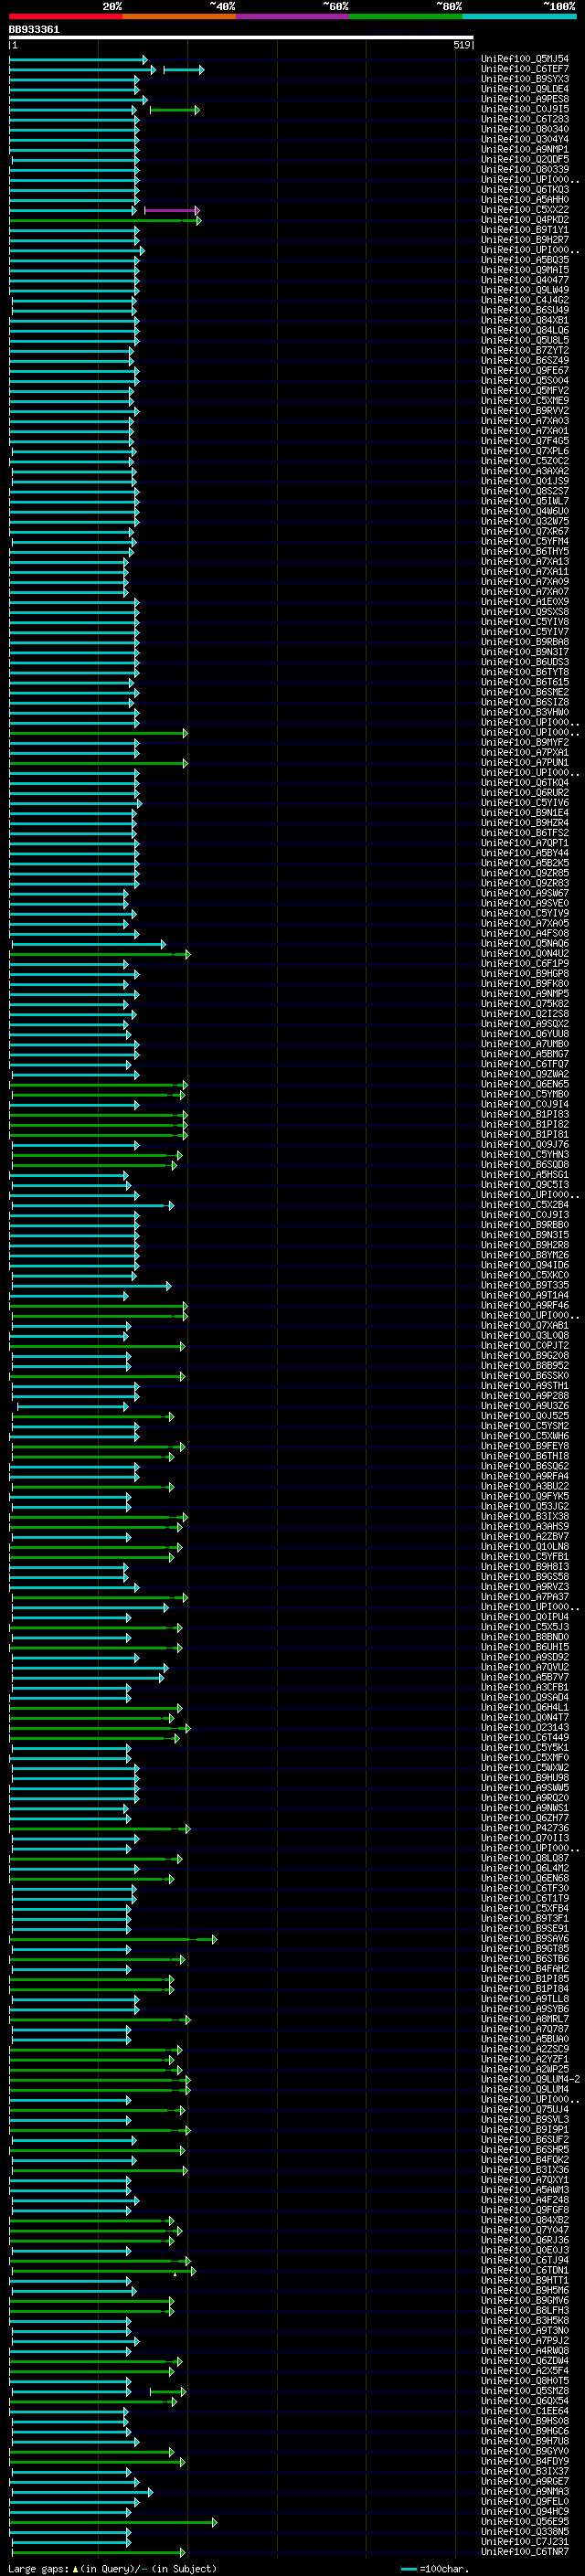Select the UniRef100_B6SQD8 label
585x2576 pixels.
click(x=525, y=1165)
